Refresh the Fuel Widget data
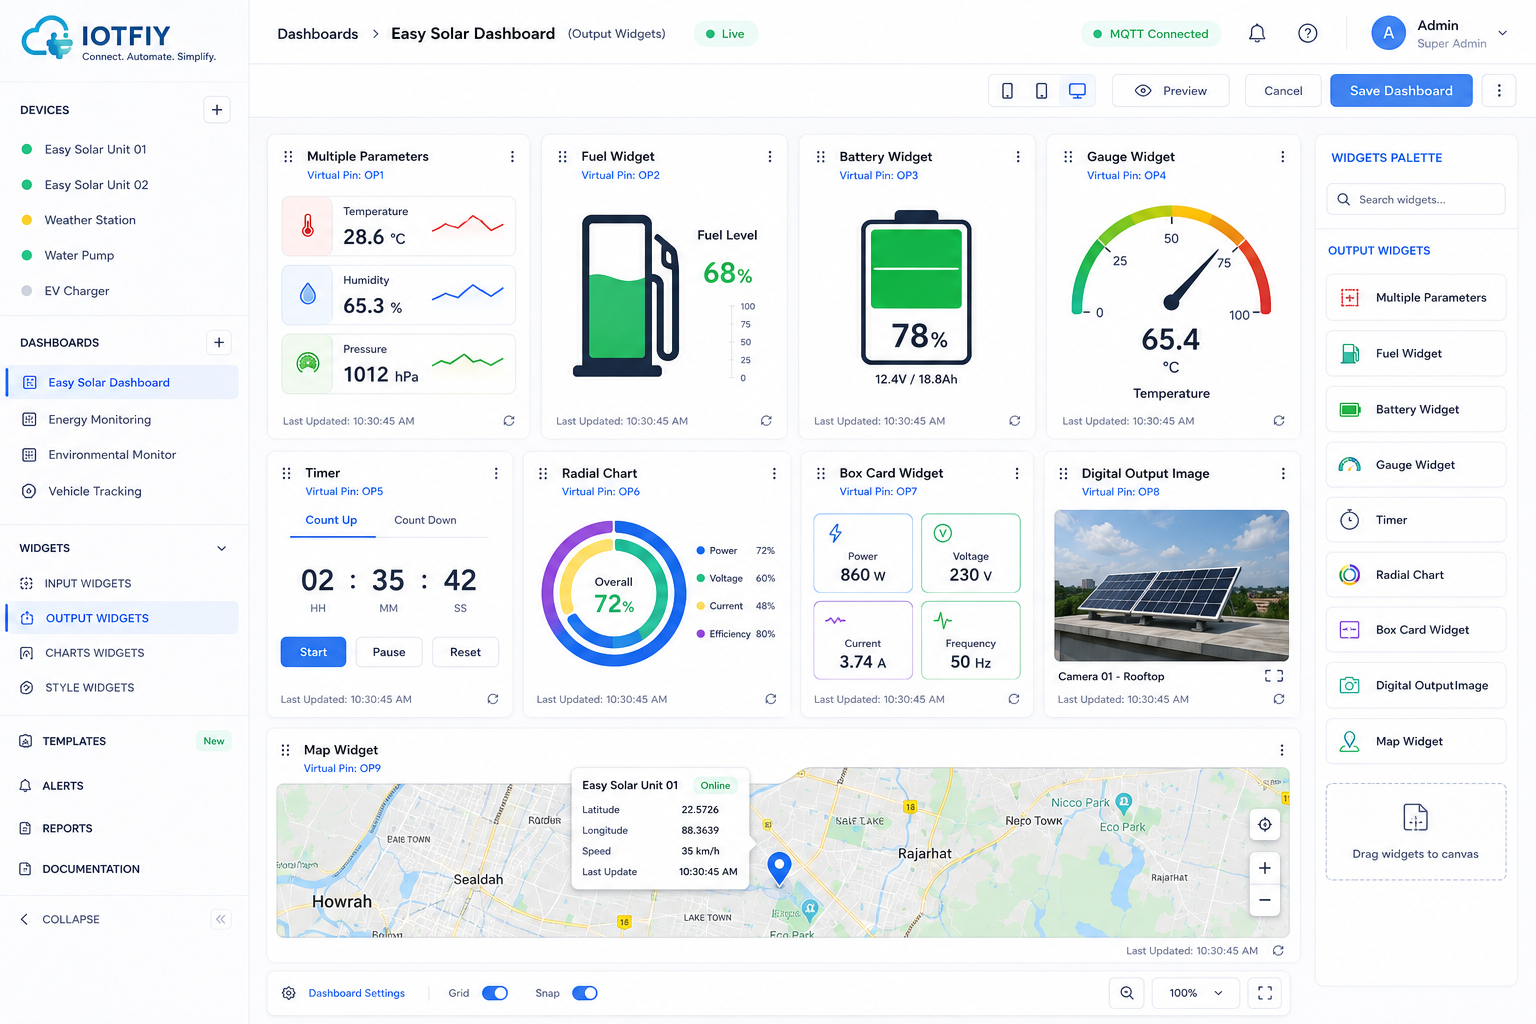The image size is (1536, 1024). 766,421
